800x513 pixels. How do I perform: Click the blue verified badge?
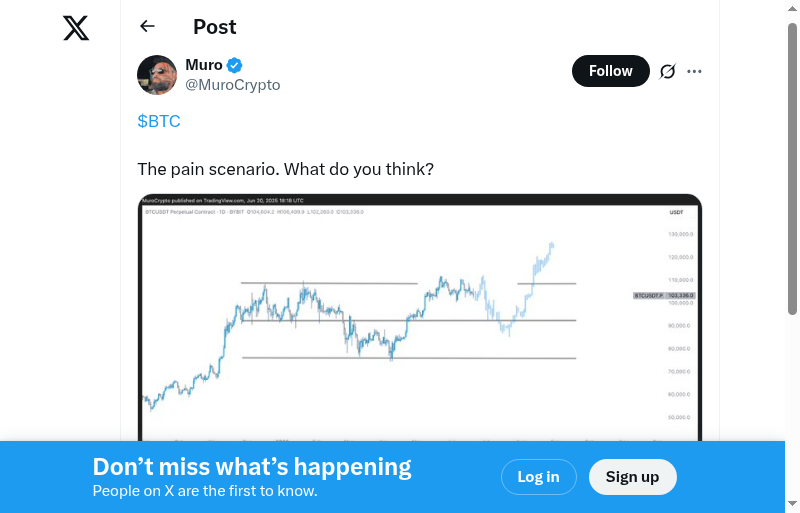coord(235,66)
